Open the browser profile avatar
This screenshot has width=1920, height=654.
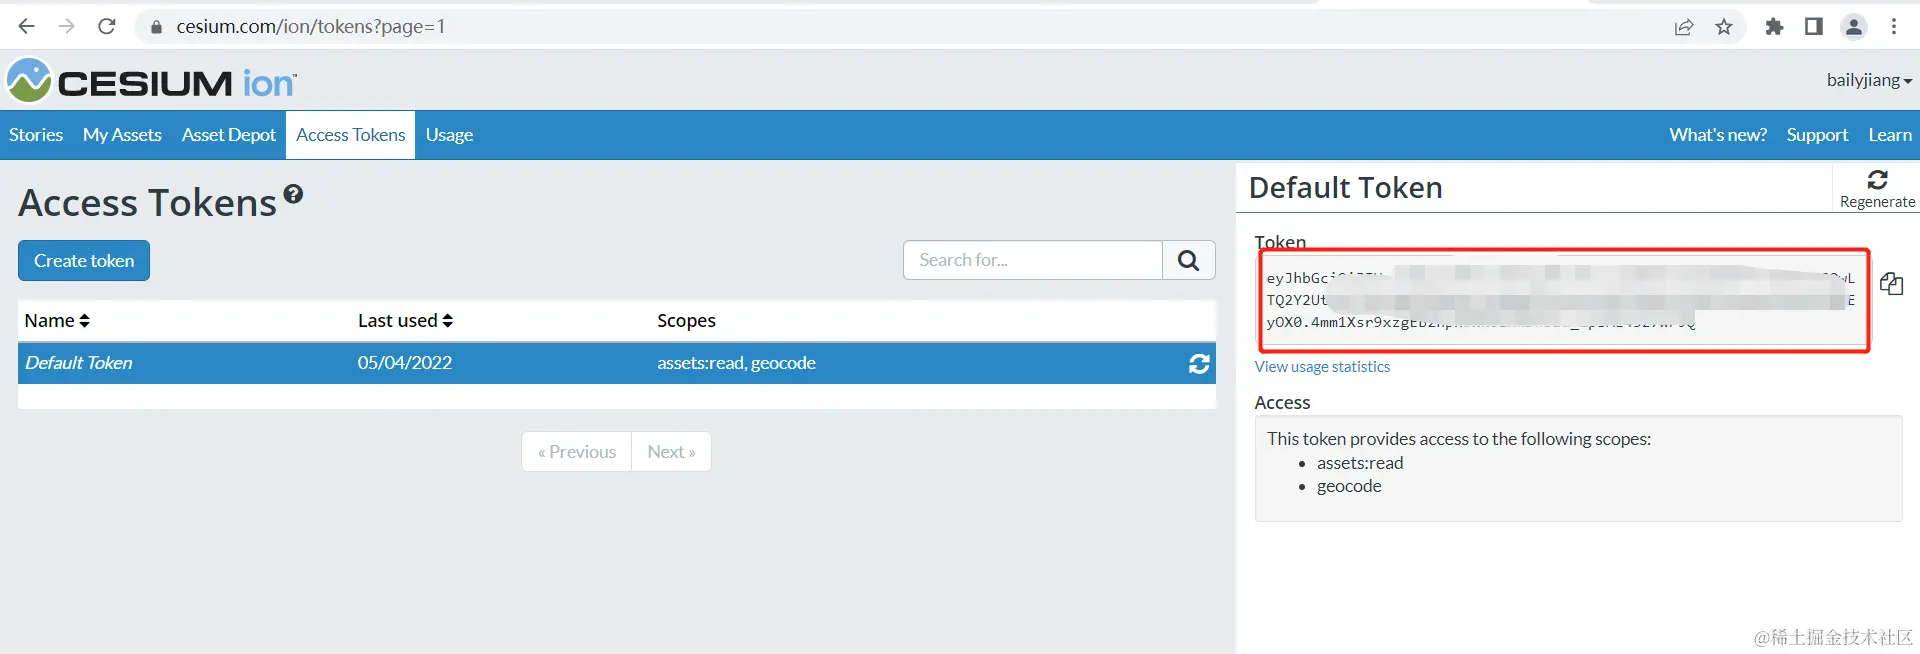pos(1854,27)
